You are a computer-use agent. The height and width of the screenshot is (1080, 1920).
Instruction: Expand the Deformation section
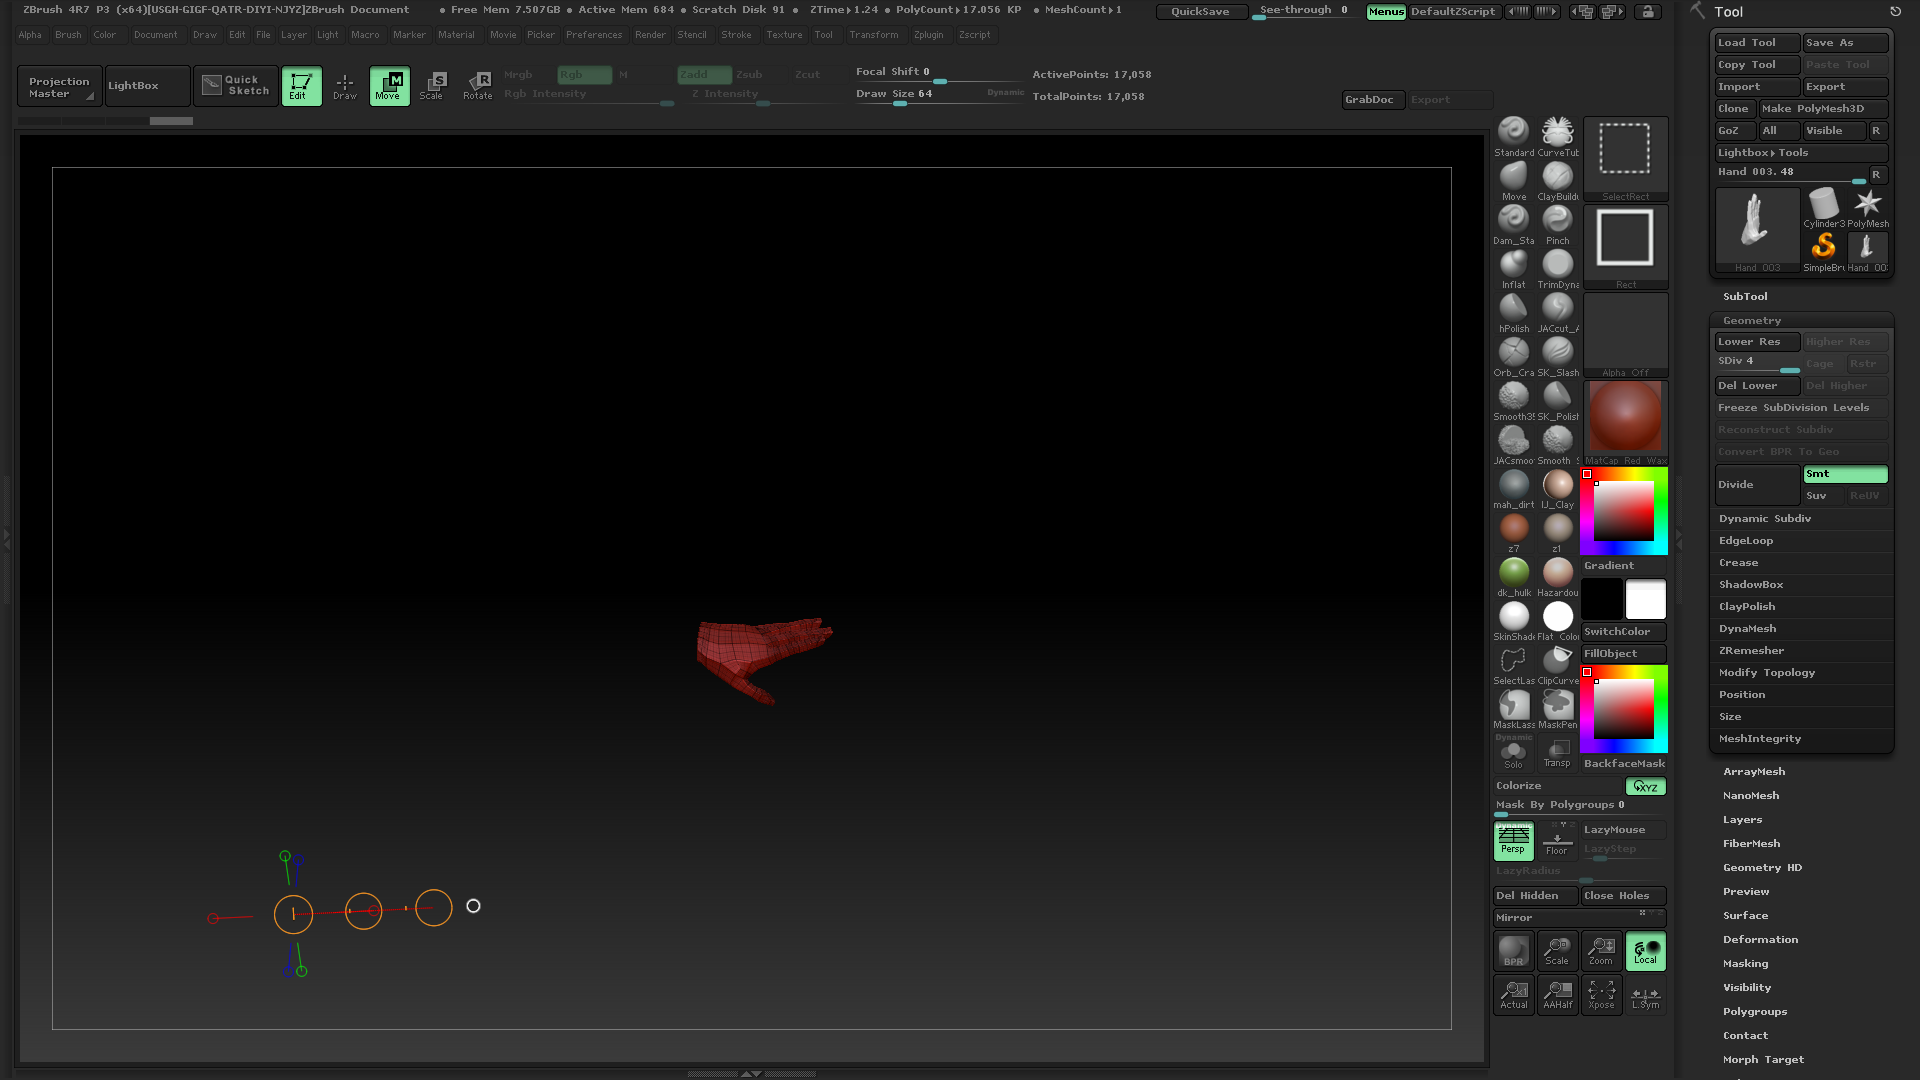tap(1760, 939)
